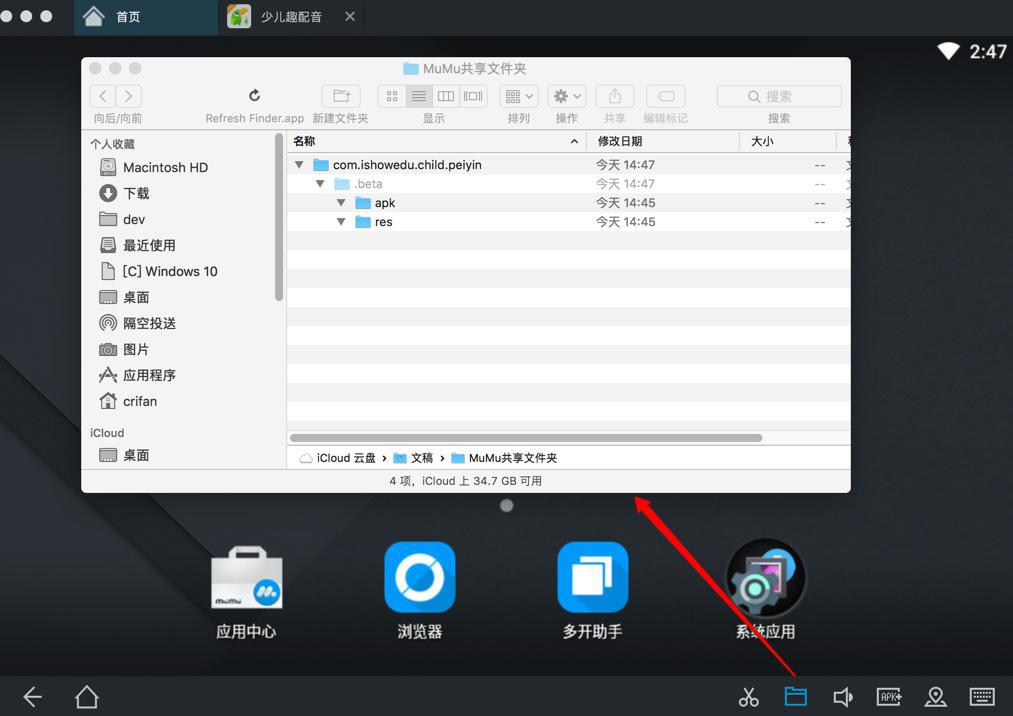Switch Finder to gallery cover flow view
The image size is (1013, 716).
473,96
